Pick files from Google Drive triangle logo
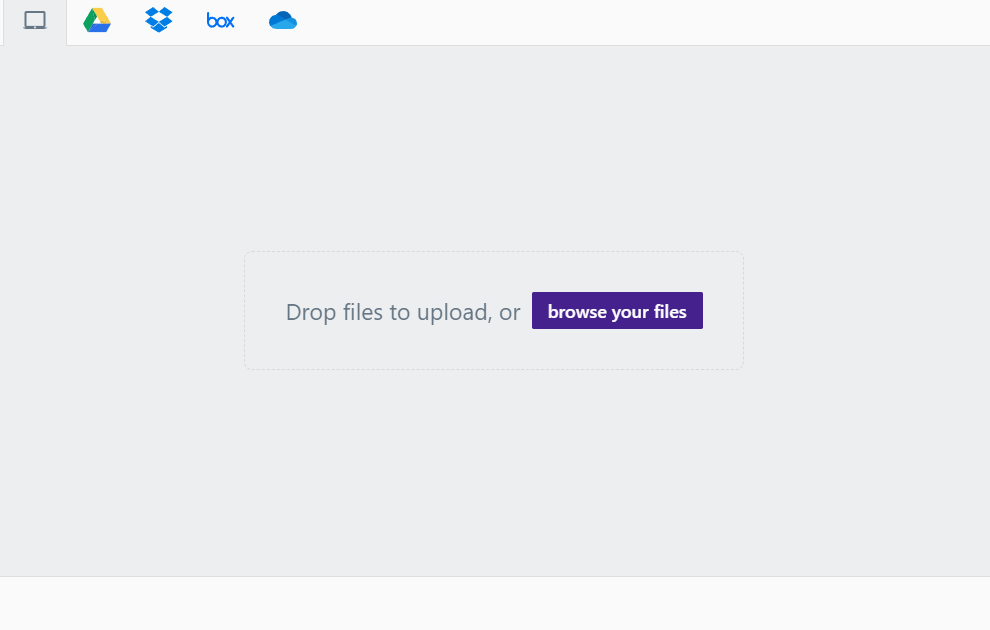 pyautogui.click(x=97, y=21)
